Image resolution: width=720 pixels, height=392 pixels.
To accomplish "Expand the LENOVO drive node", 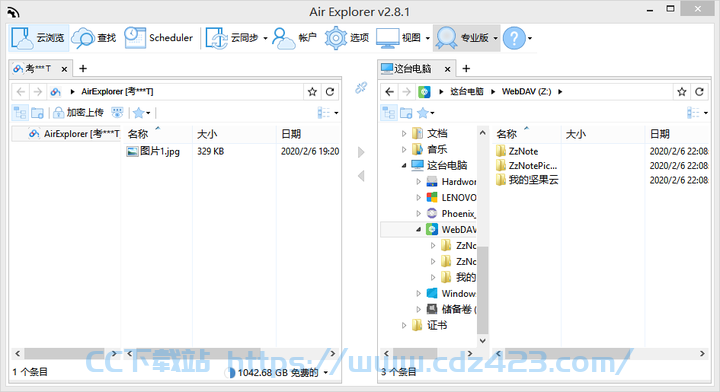I will click(418, 198).
